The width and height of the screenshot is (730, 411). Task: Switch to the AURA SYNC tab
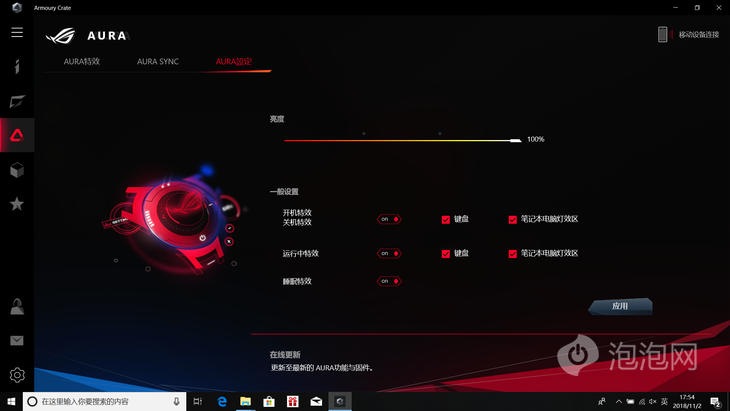(158, 61)
